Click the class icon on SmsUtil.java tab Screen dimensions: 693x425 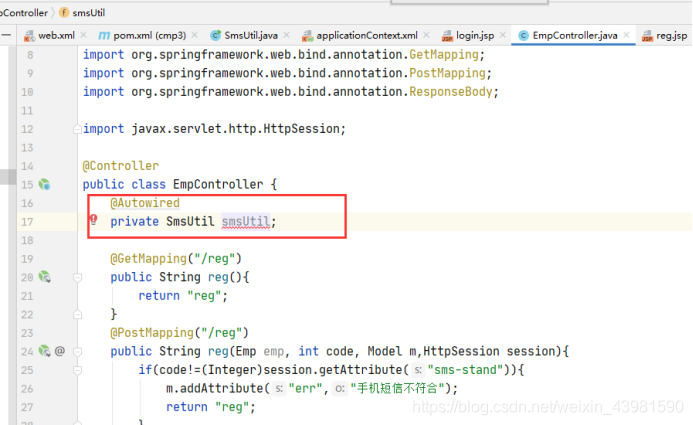[216, 35]
